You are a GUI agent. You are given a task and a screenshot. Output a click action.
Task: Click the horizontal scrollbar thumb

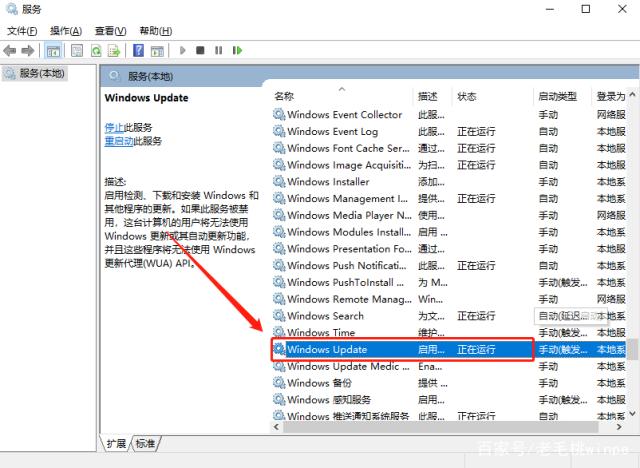coord(441,427)
